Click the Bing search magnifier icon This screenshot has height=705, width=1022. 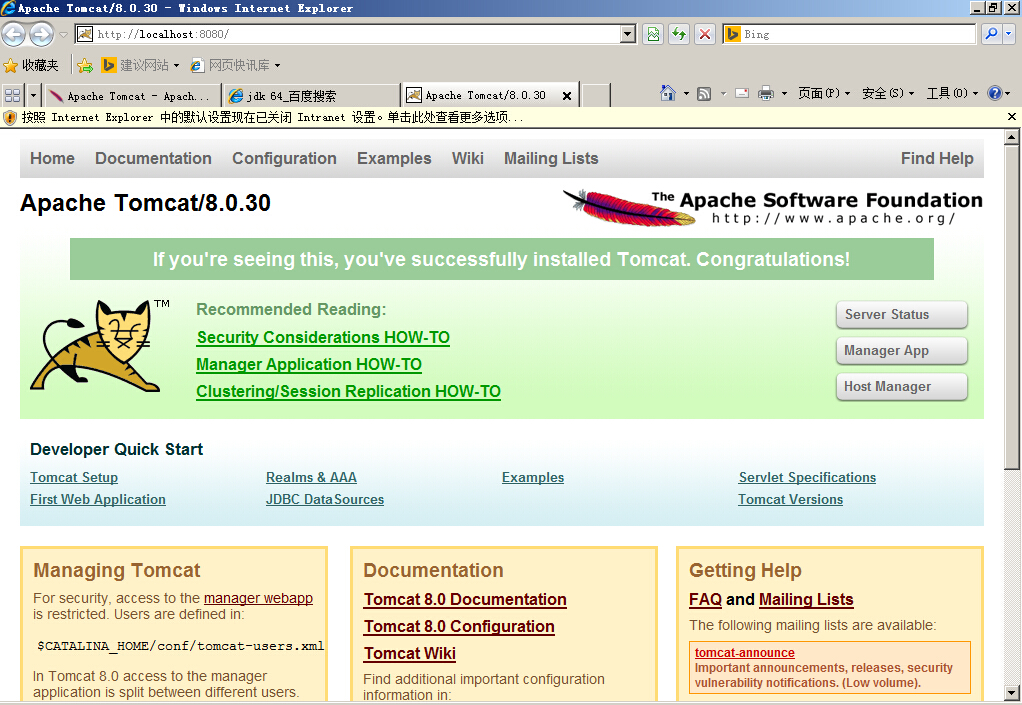[x=990, y=34]
